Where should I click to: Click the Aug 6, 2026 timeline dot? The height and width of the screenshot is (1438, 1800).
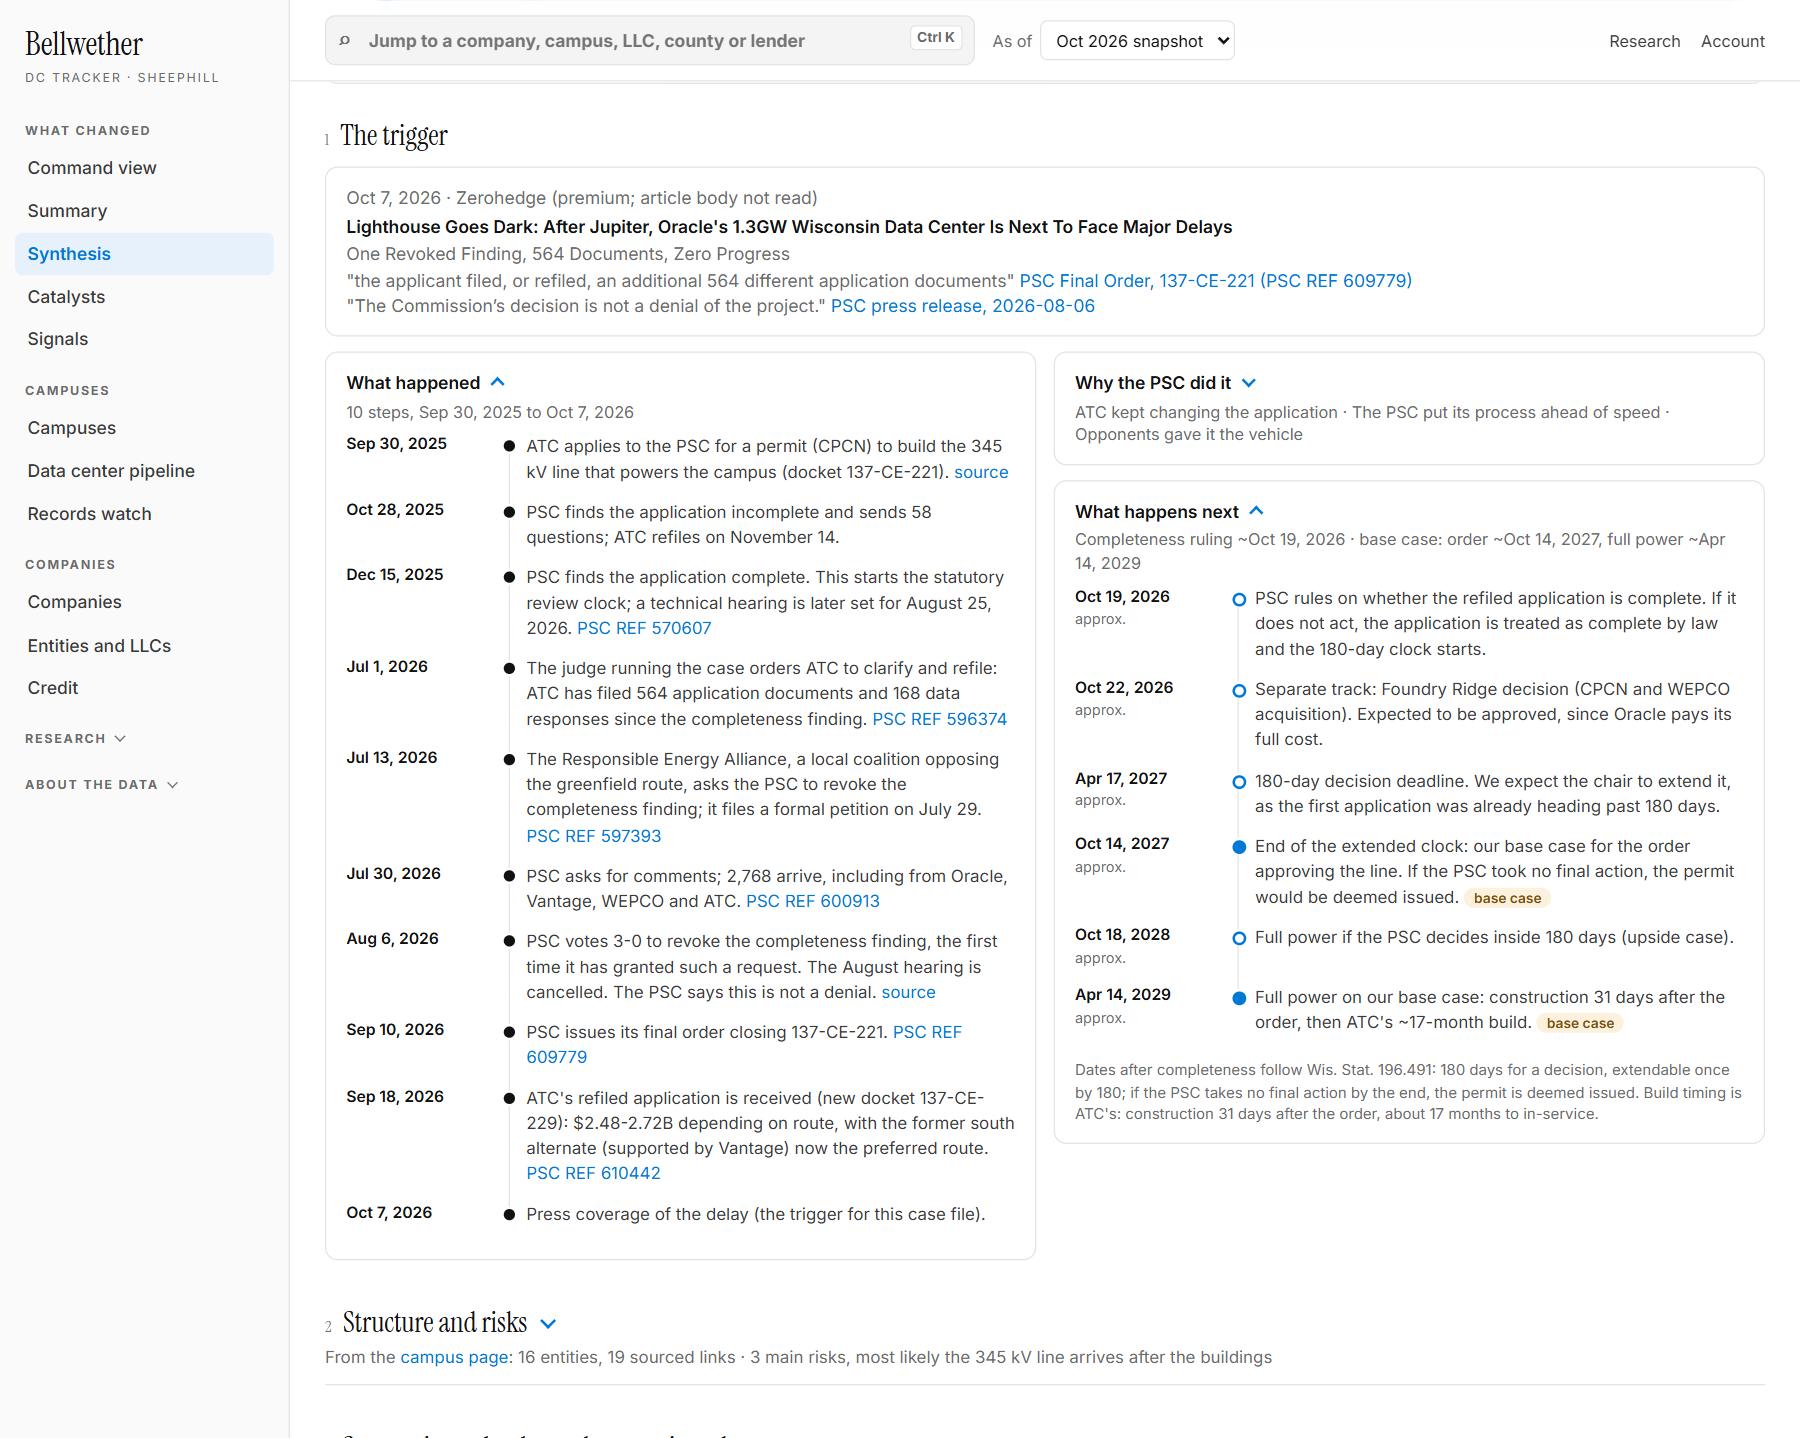pos(509,942)
